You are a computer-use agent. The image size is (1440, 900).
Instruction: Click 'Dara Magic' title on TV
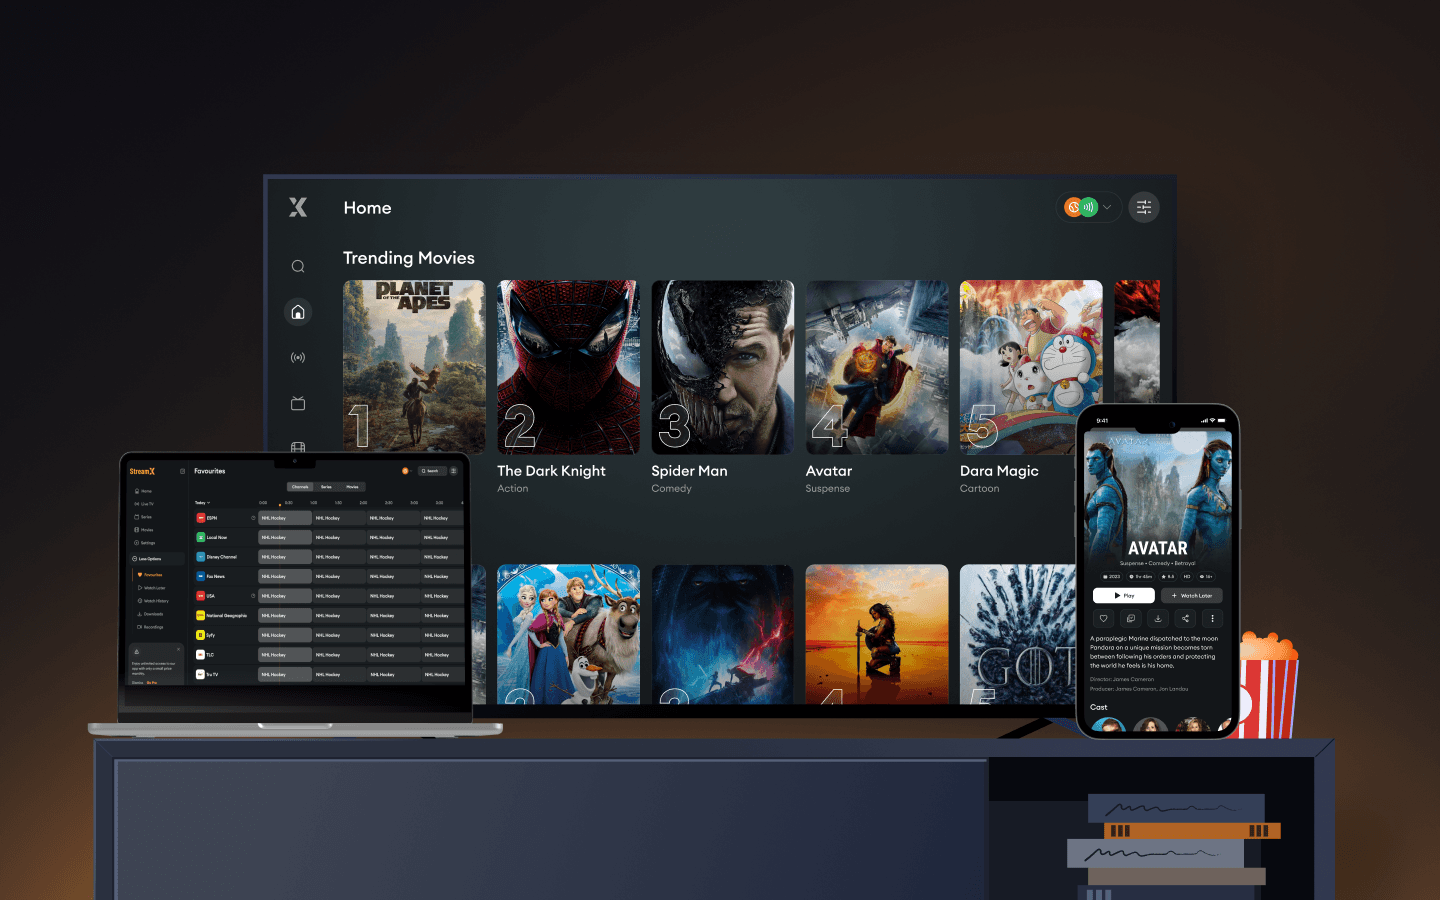(999, 471)
